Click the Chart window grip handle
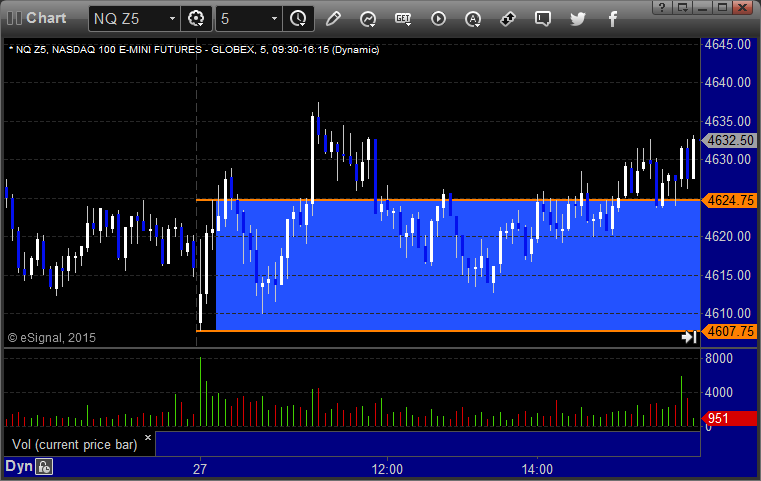761x481 pixels. [x=15, y=18]
